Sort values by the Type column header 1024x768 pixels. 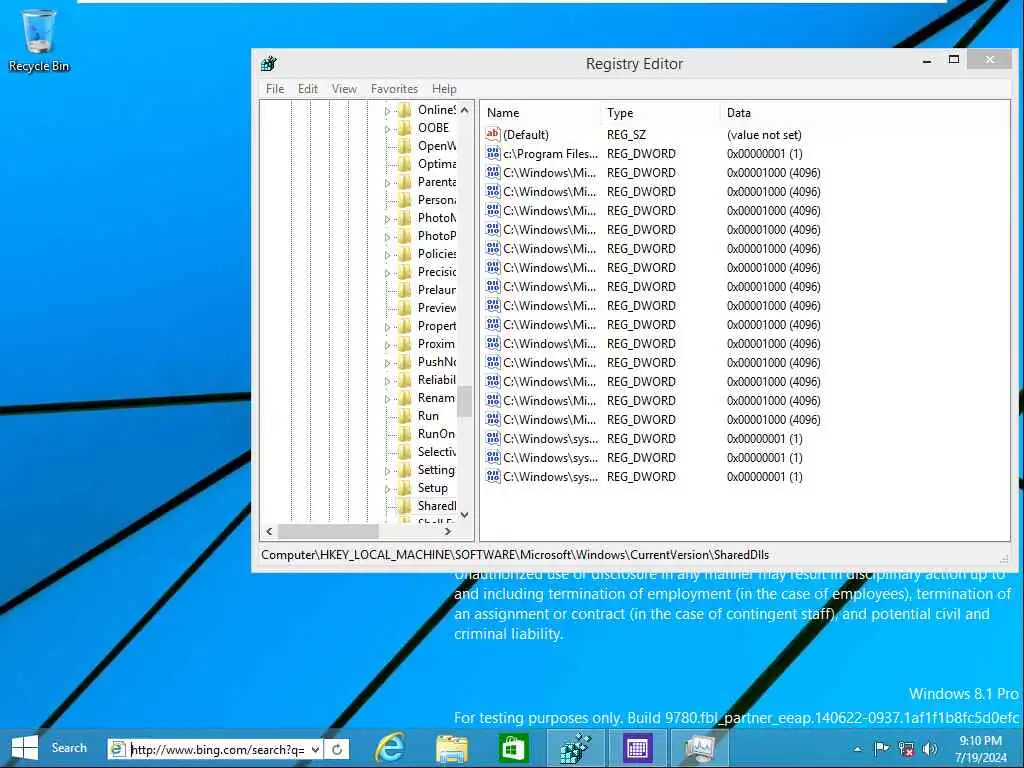(x=660, y=112)
